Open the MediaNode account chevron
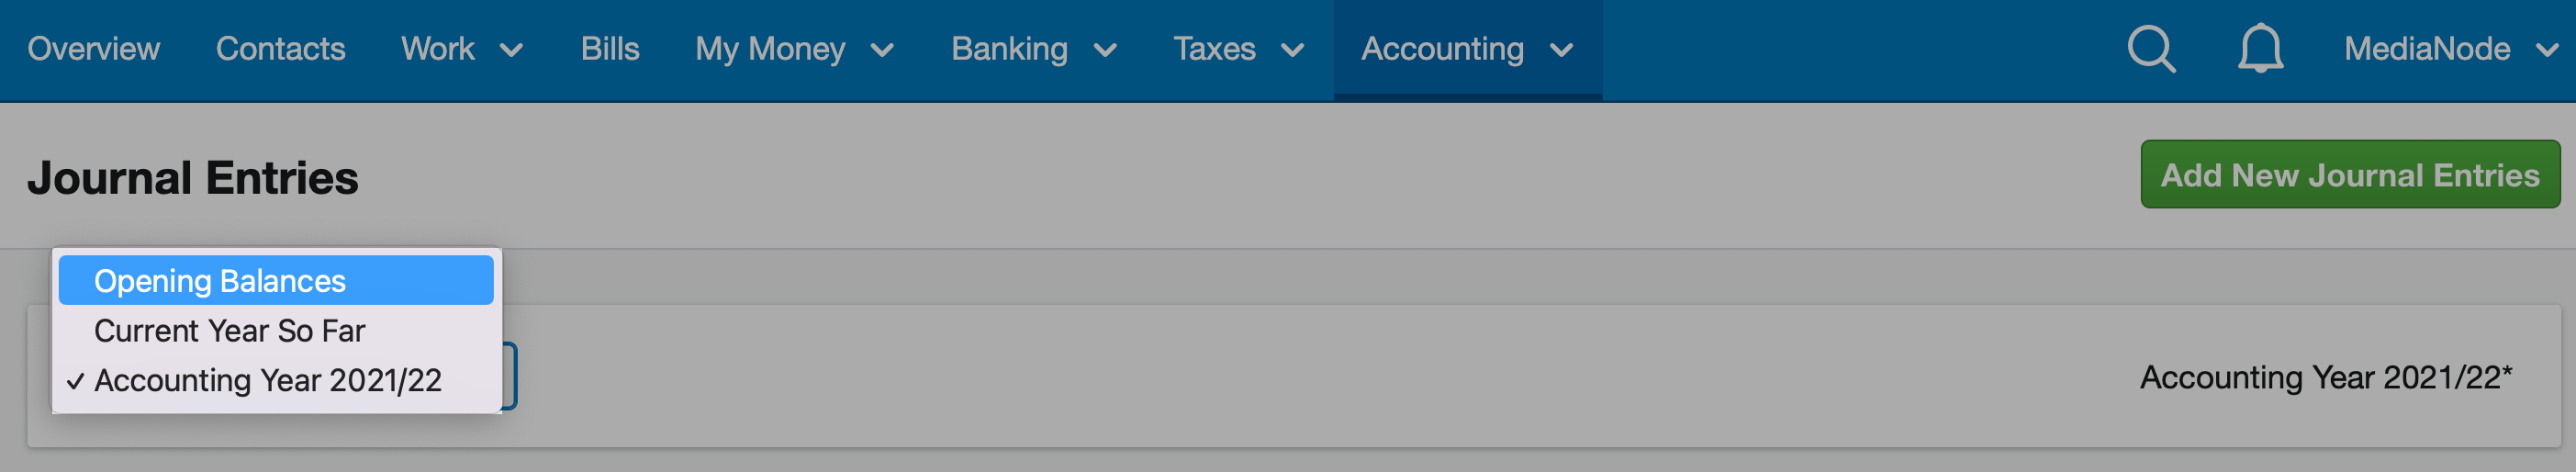 pos(2548,50)
